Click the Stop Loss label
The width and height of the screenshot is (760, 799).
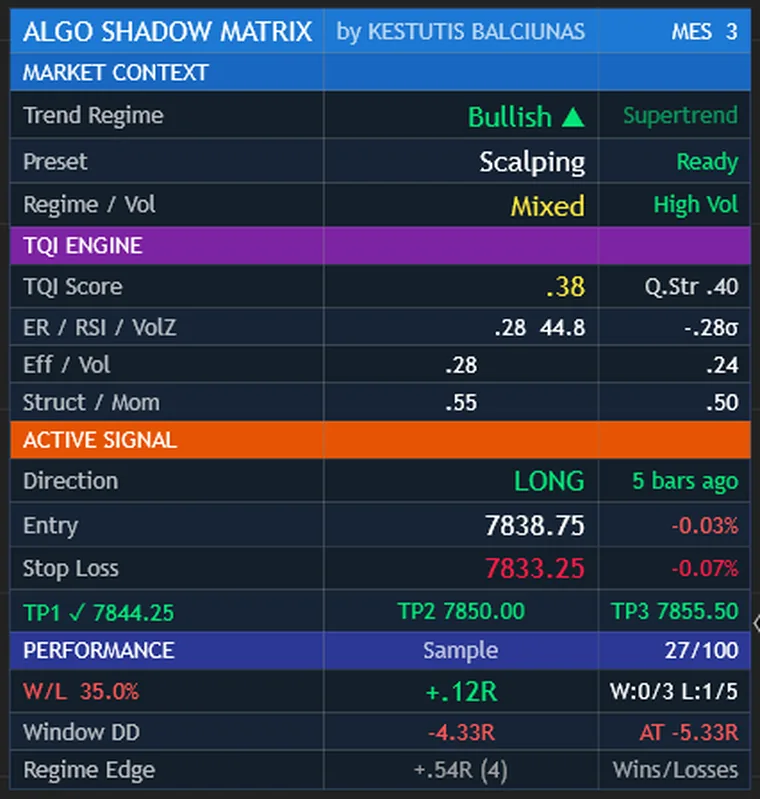pos(70,569)
